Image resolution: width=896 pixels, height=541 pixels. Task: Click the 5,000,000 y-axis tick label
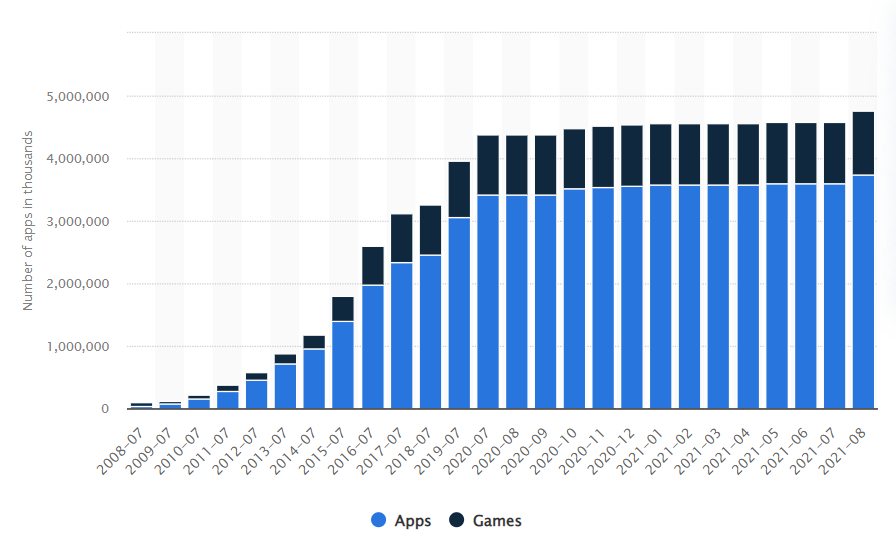point(78,97)
